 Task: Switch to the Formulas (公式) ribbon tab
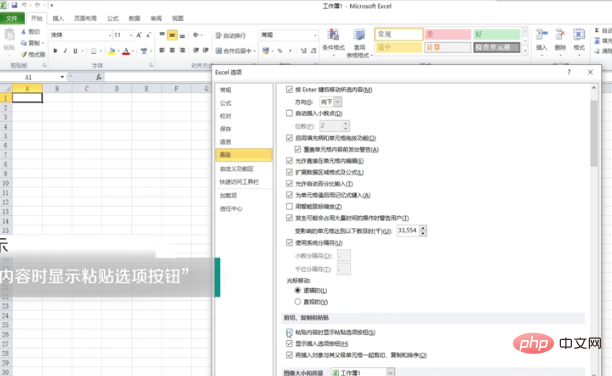point(113,18)
